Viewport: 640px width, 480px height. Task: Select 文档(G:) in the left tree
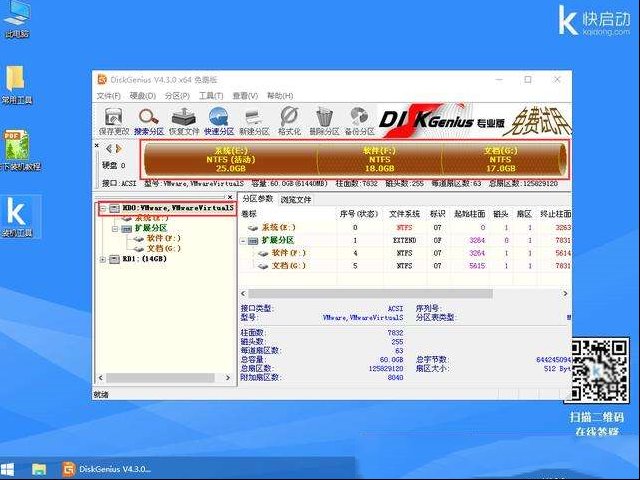tap(164, 249)
